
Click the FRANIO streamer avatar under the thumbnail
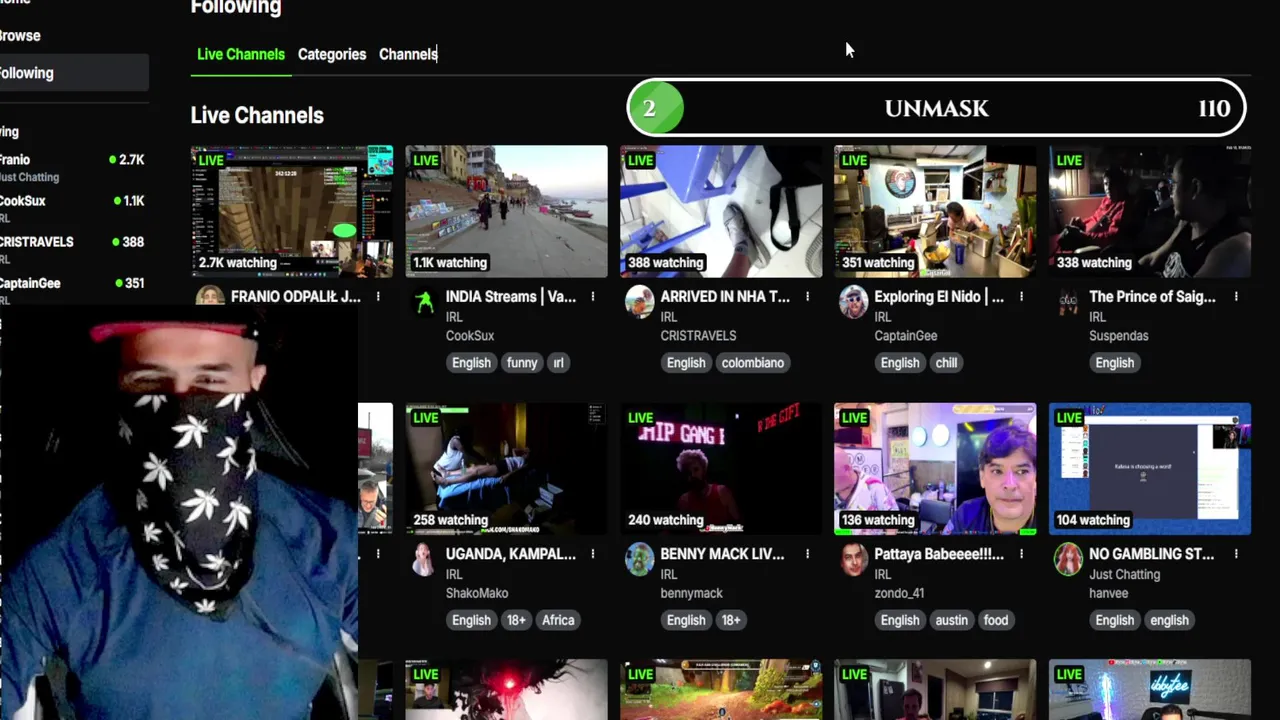[210, 297]
